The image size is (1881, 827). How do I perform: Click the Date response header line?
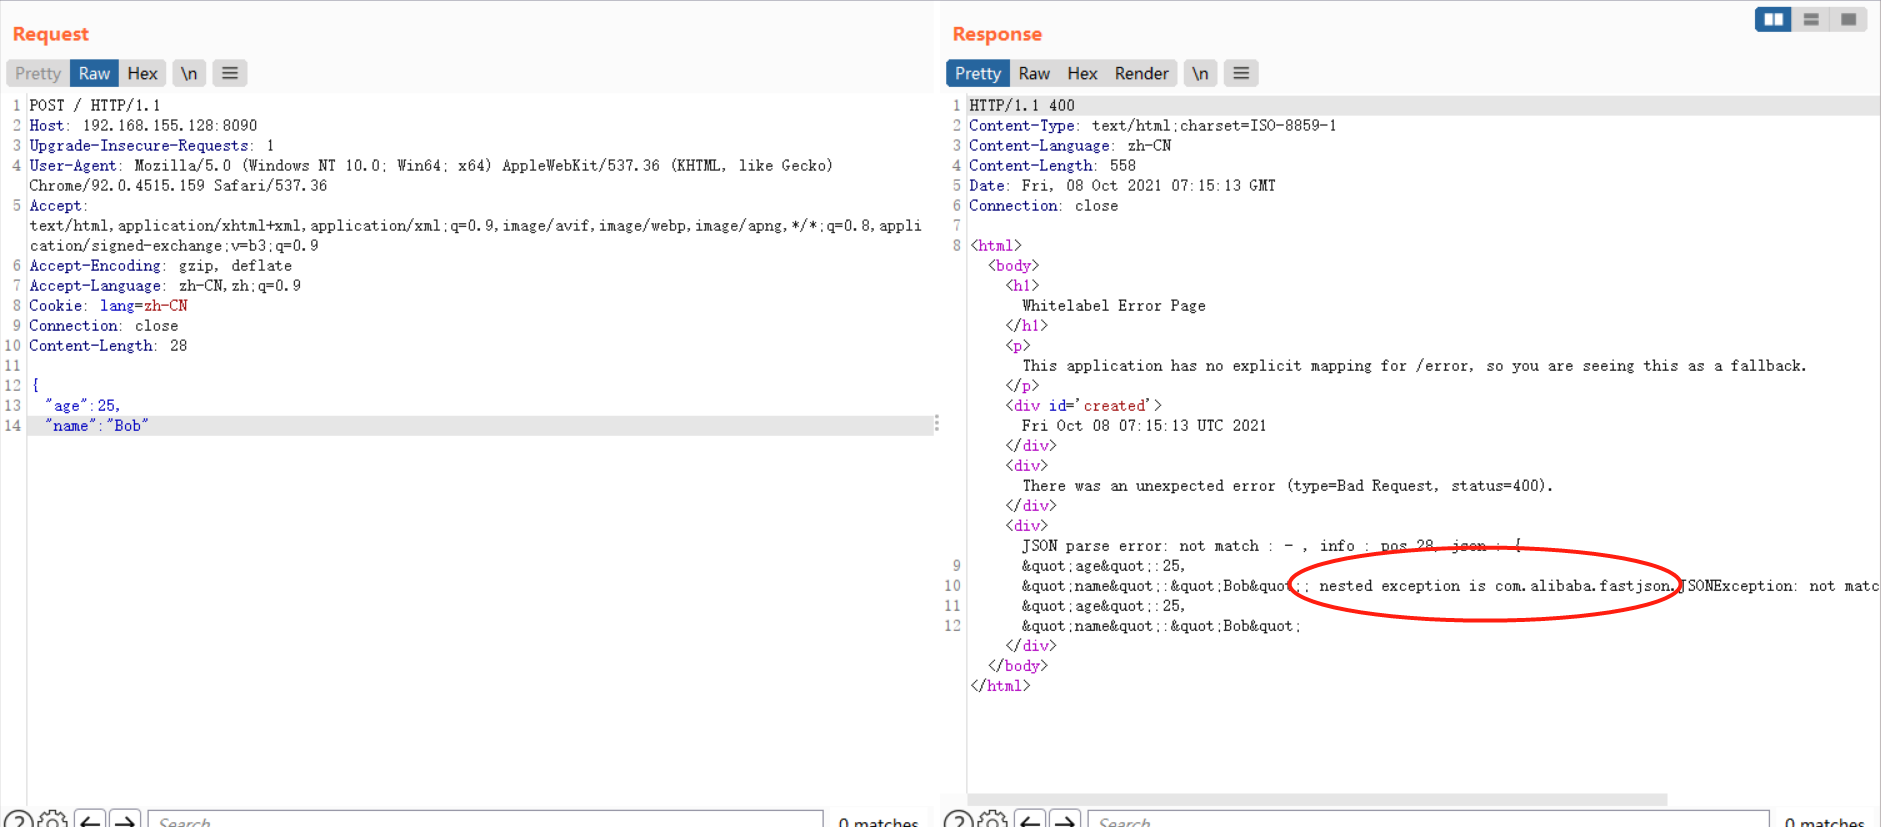tap(1122, 186)
